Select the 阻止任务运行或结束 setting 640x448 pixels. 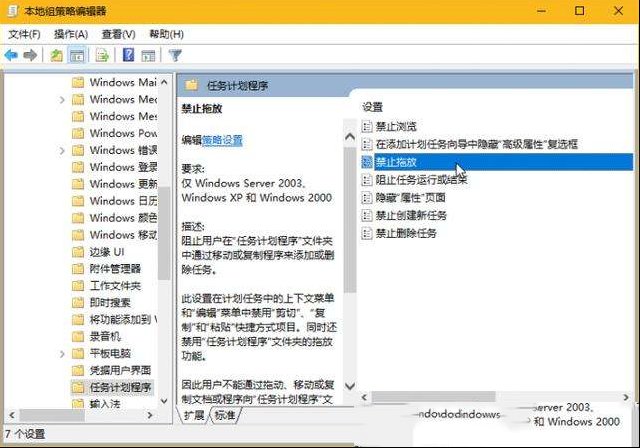pos(421,180)
